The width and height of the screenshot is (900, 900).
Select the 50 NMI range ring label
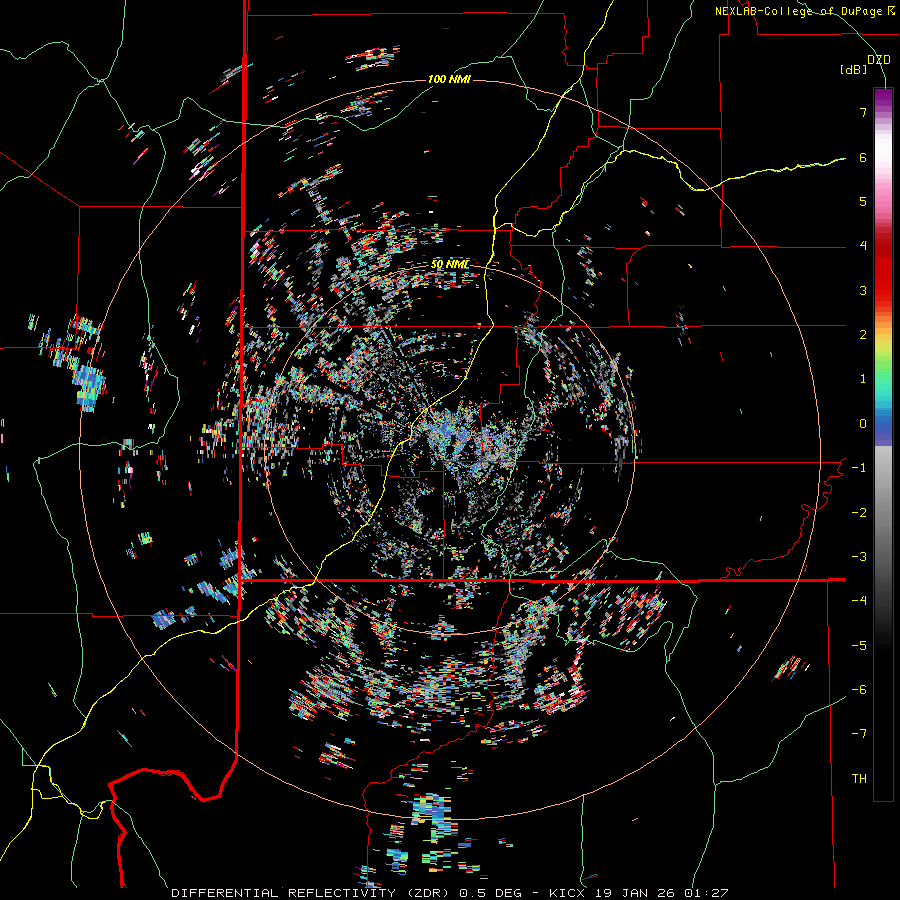[449, 264]
